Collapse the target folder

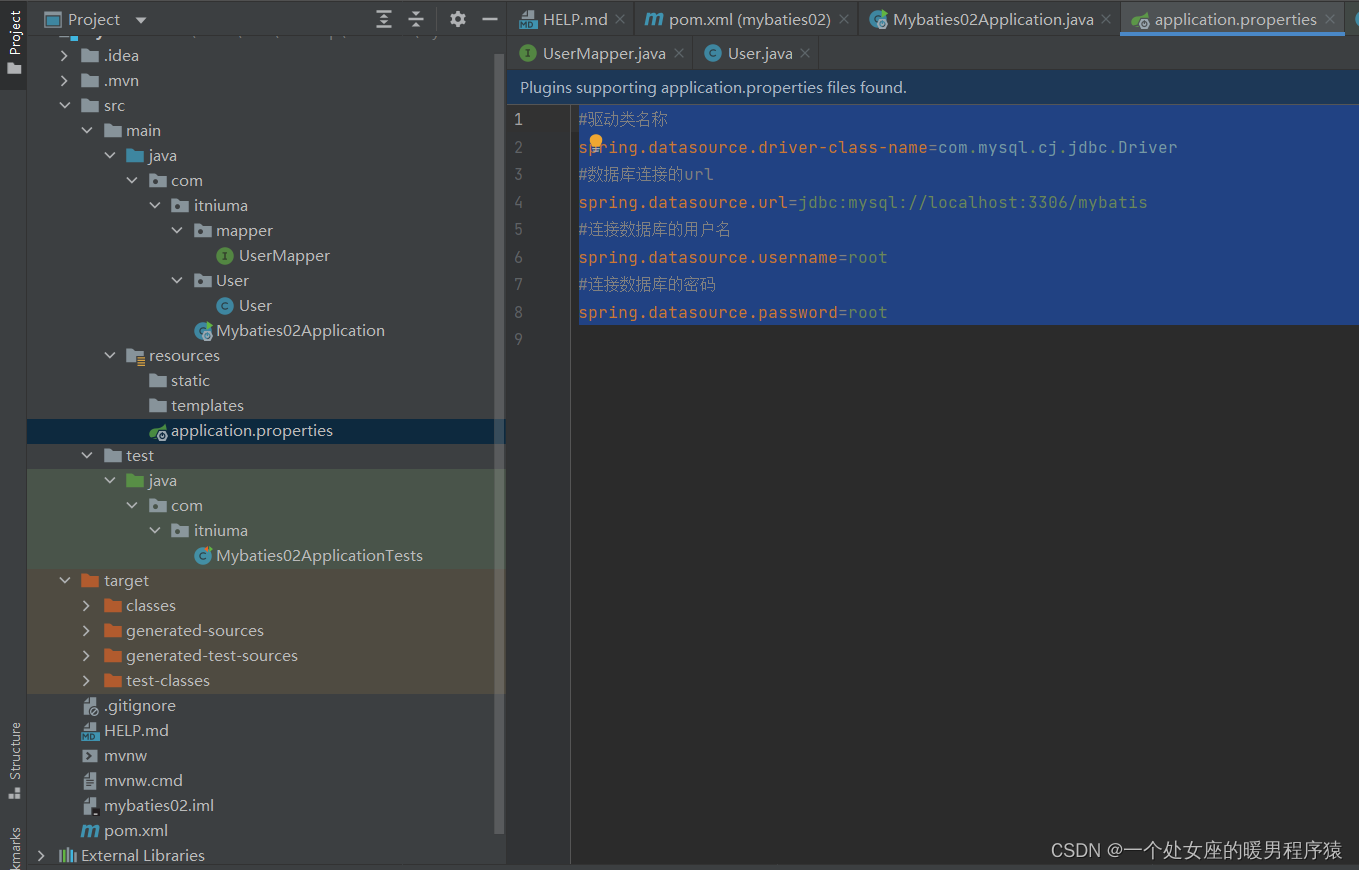coord(65,581)
